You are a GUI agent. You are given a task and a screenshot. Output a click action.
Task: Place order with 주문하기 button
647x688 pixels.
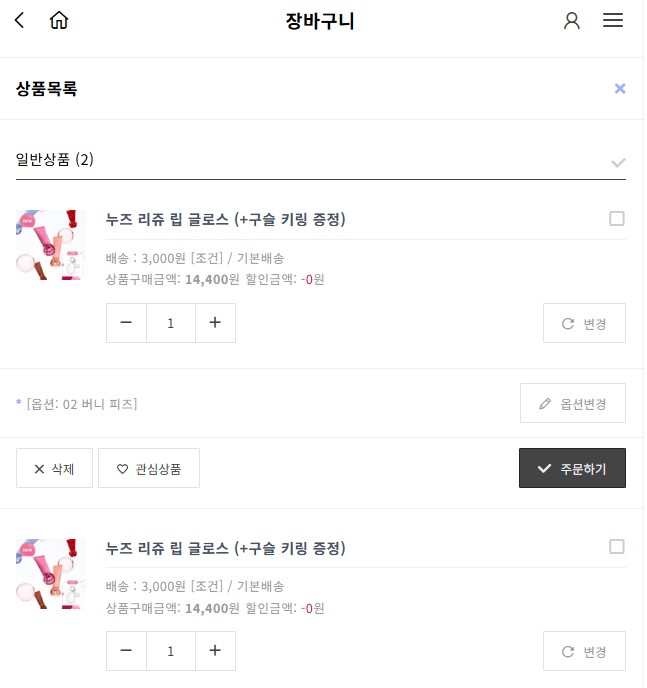coord(574,469)
